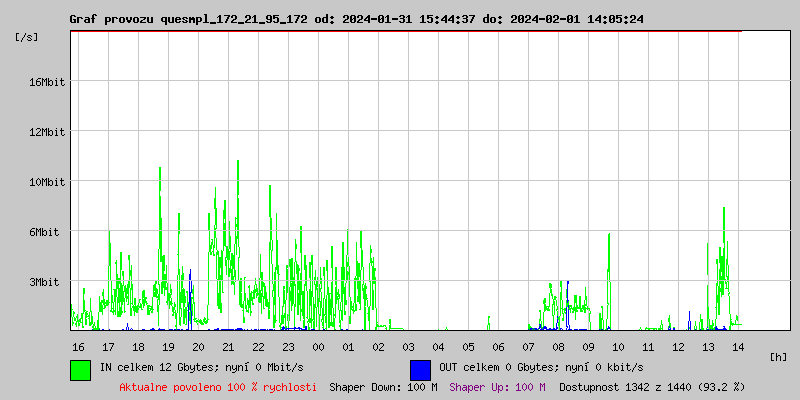Select hour 13 on the time axis
The image size is (800, 400).
708,347
